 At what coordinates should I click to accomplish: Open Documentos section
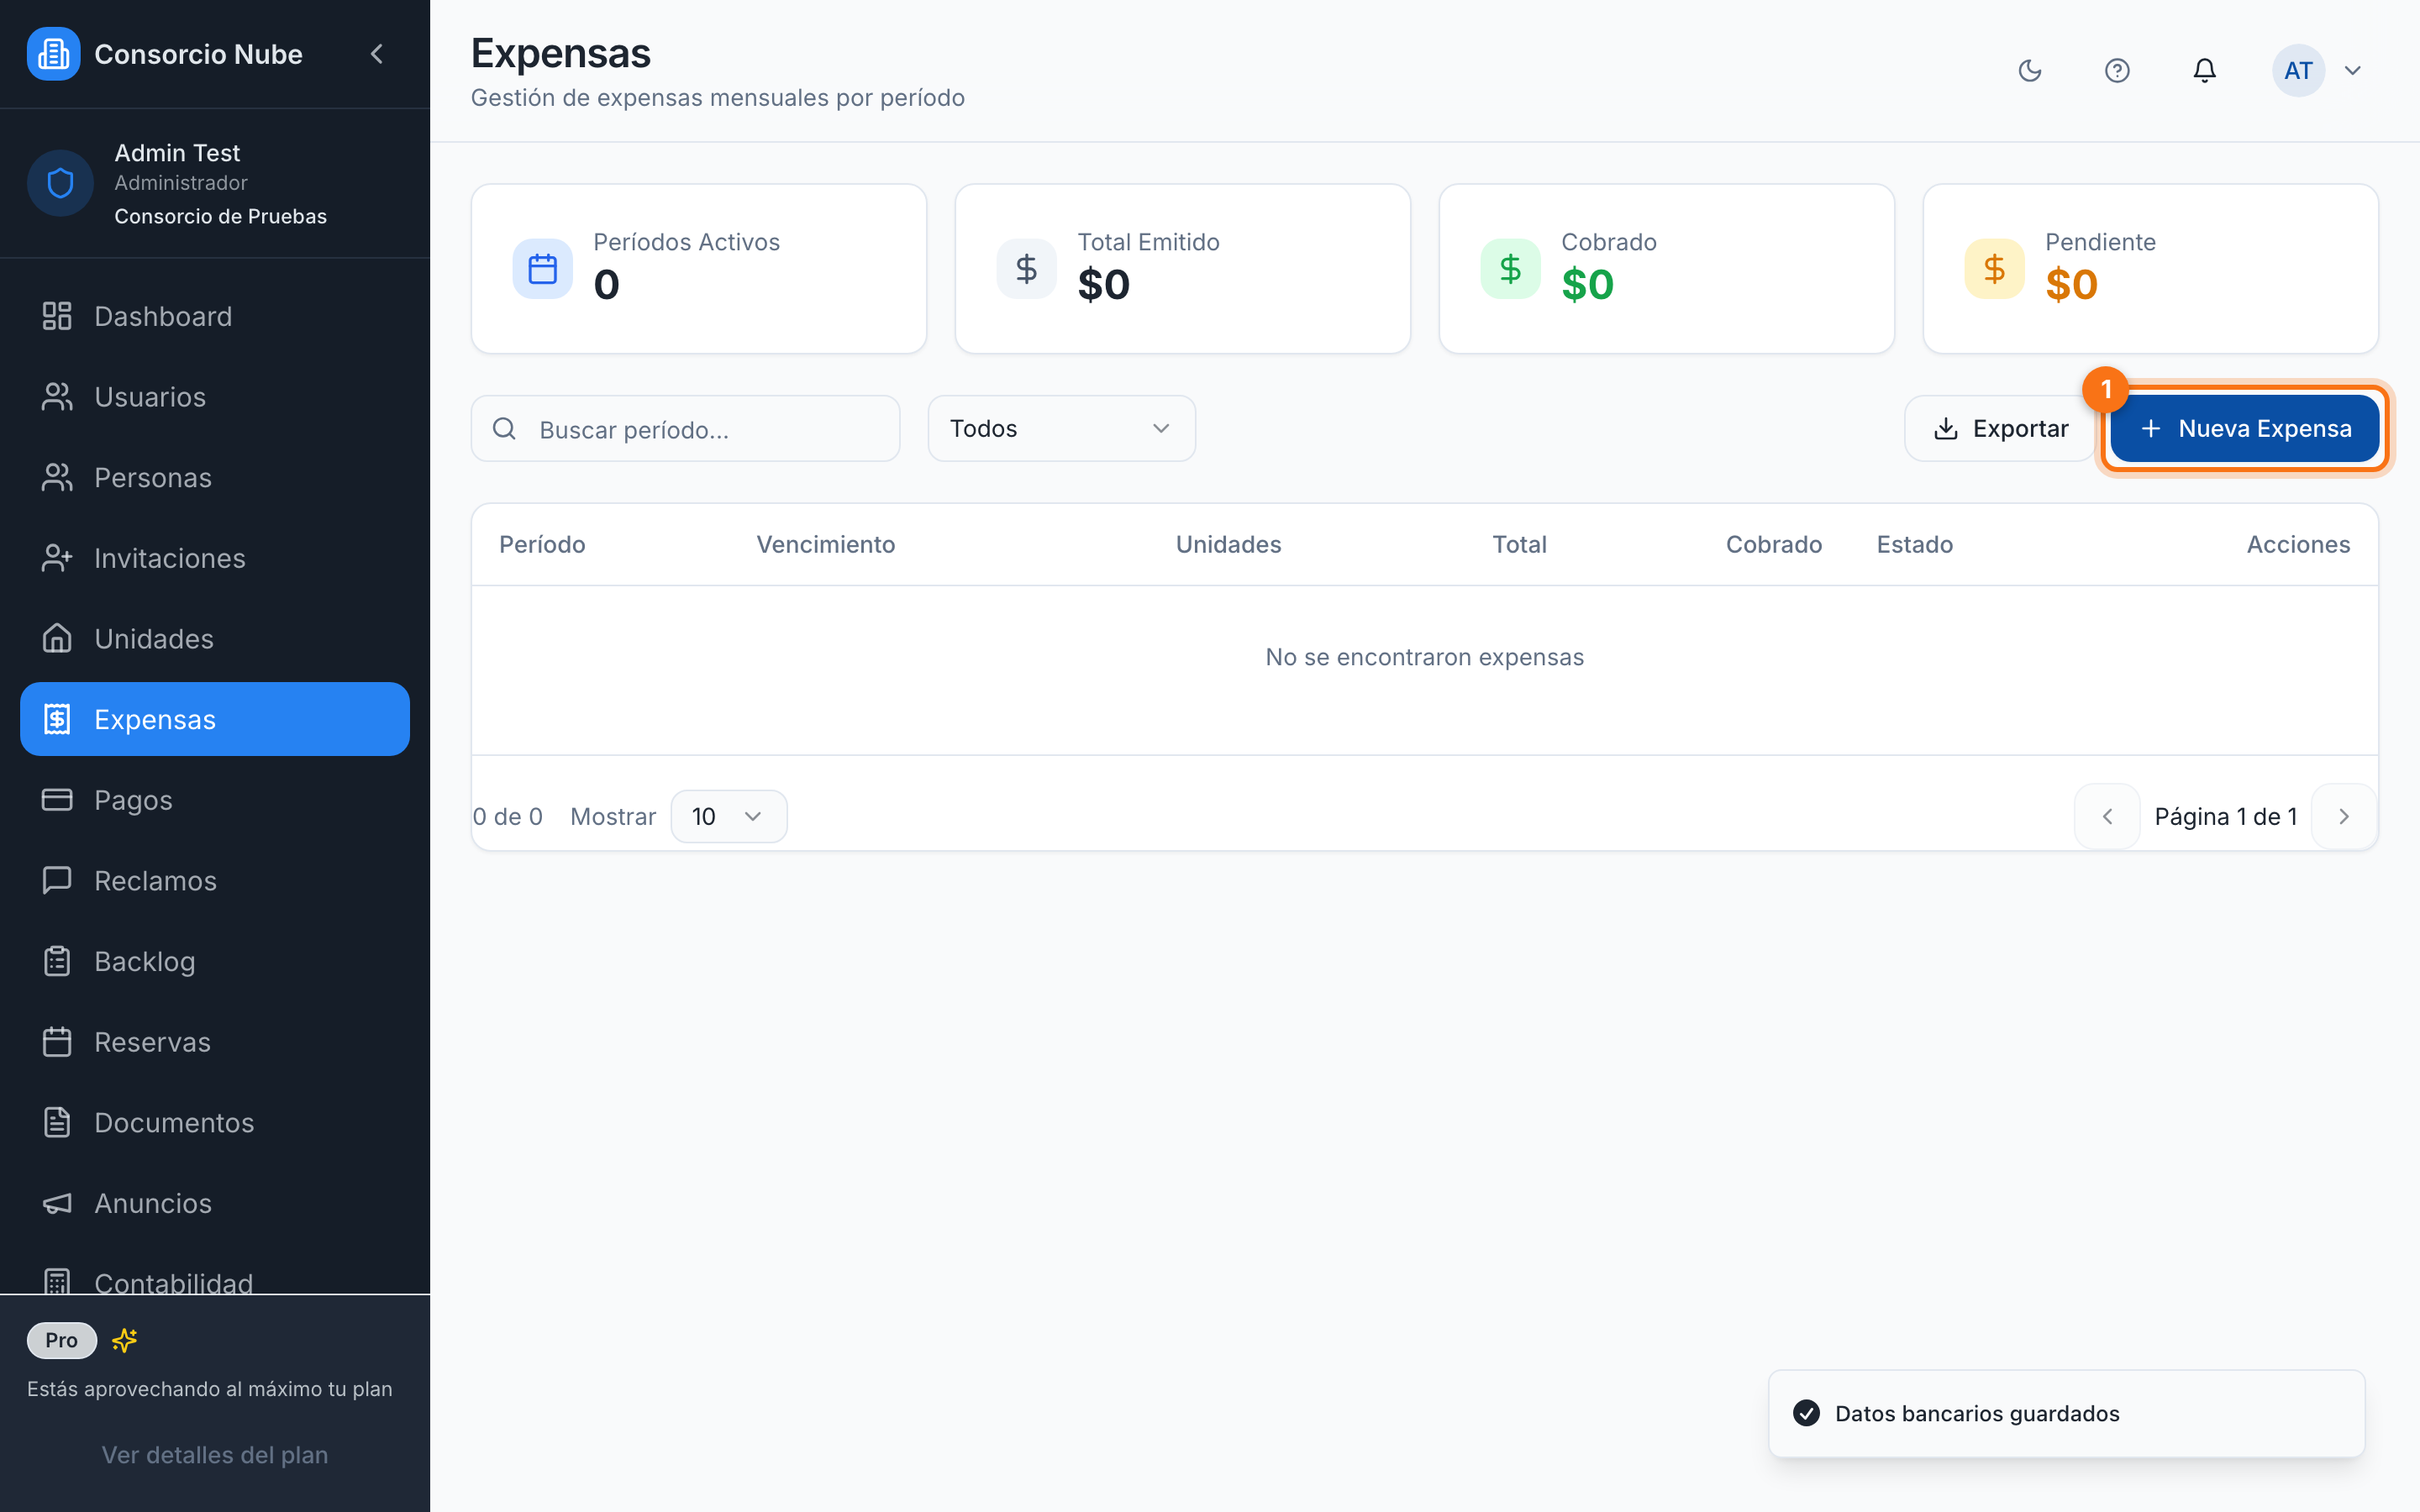click(x=215, y=1123)
